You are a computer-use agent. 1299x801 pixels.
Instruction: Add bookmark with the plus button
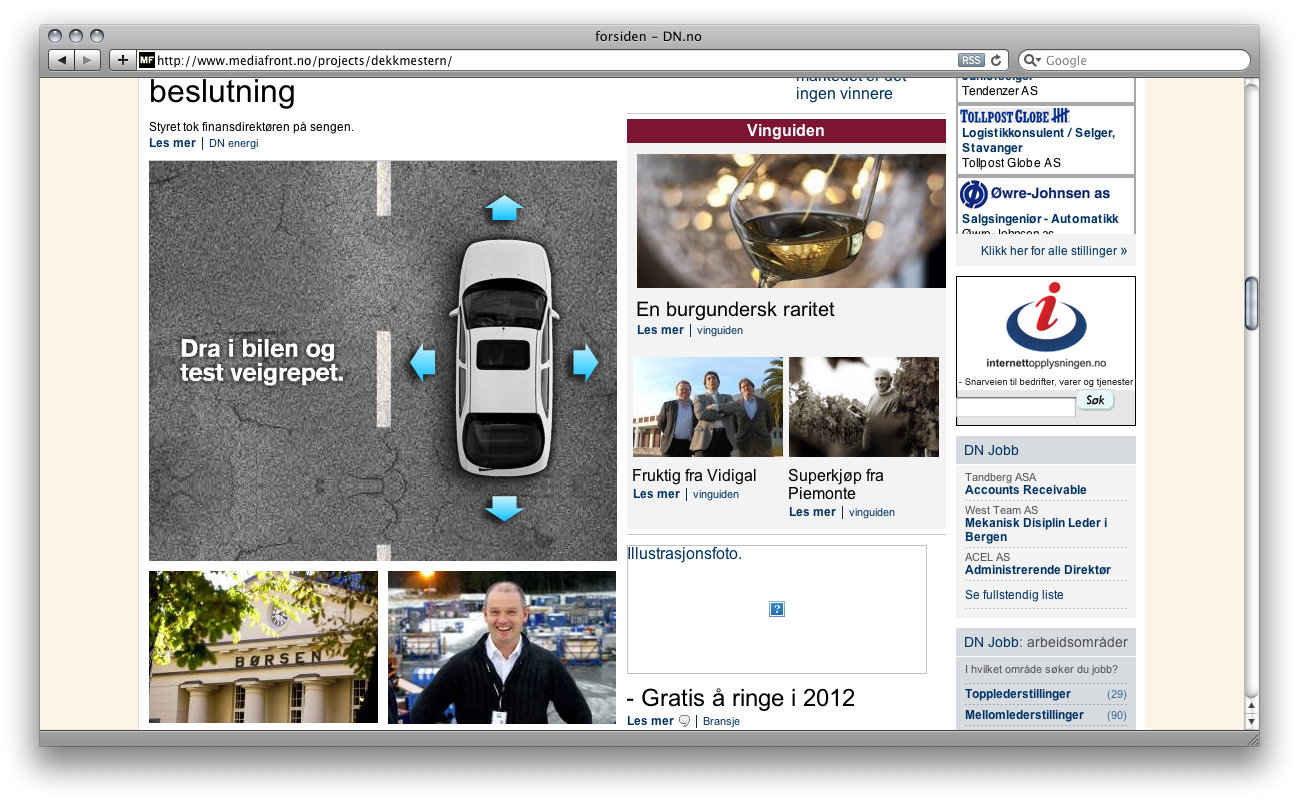[122, 60]
